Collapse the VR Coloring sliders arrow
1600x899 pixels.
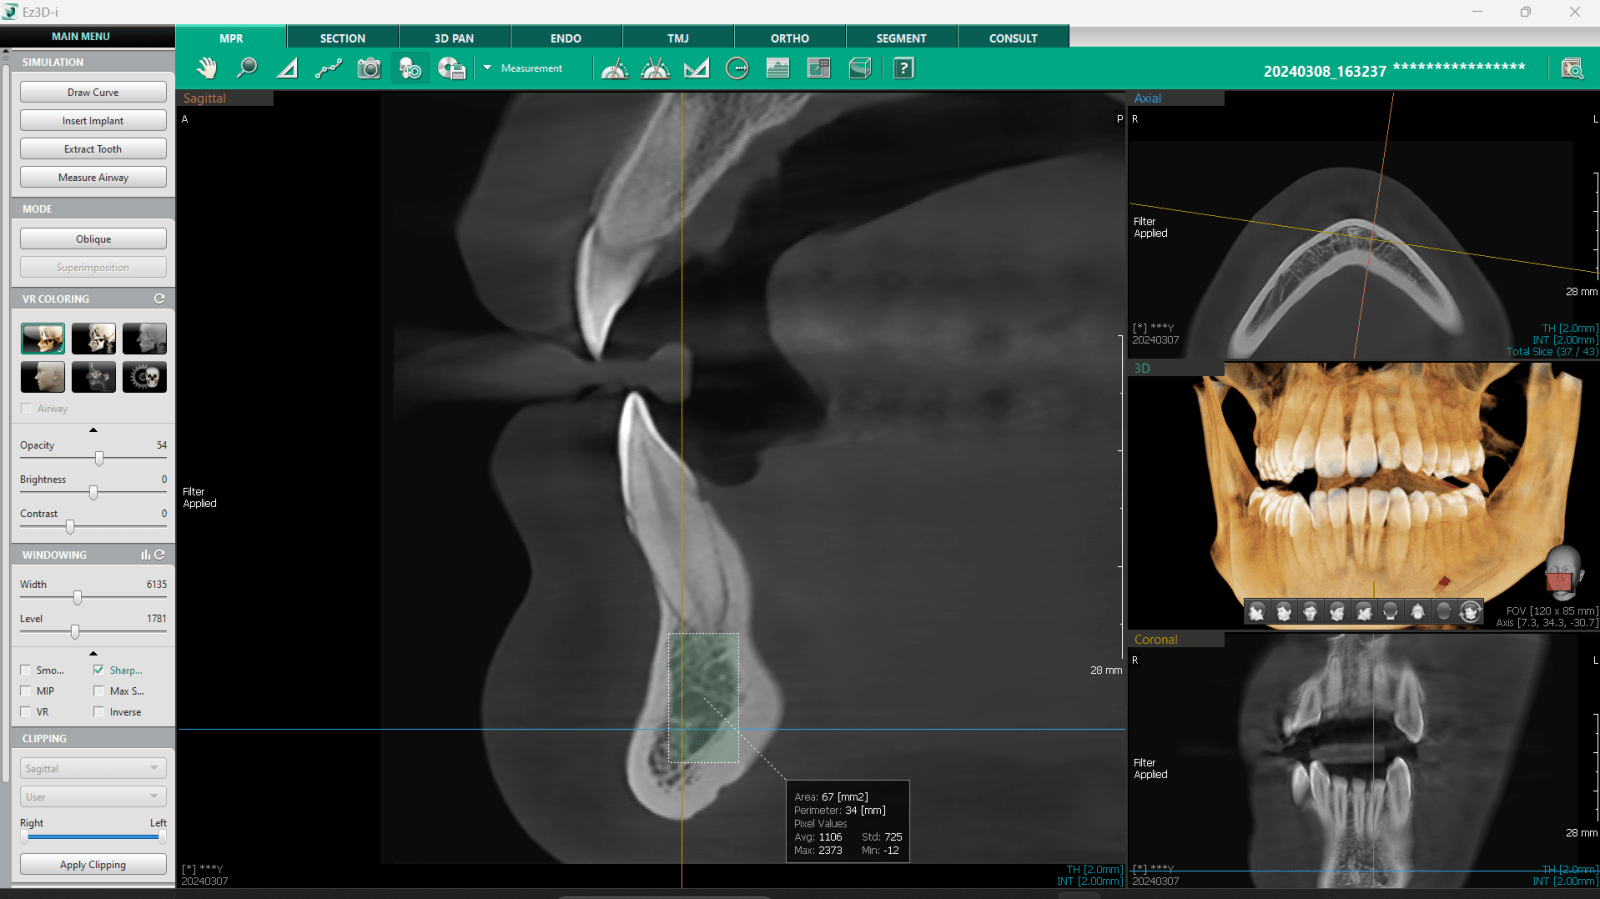(x=93, y=430)
